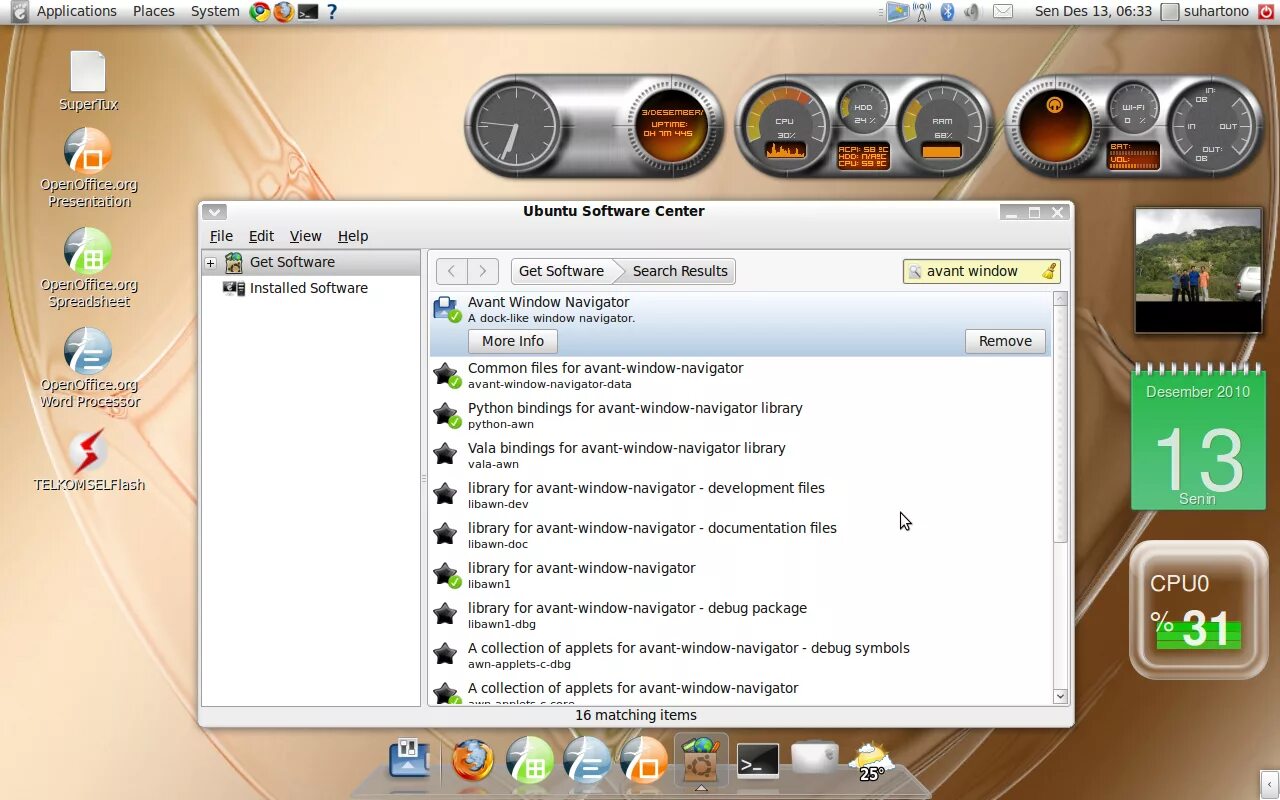Launch presentation app from the dock
Image resolution: width=1280 pixels, height=800 pixels.
click(x=644, y=761)
